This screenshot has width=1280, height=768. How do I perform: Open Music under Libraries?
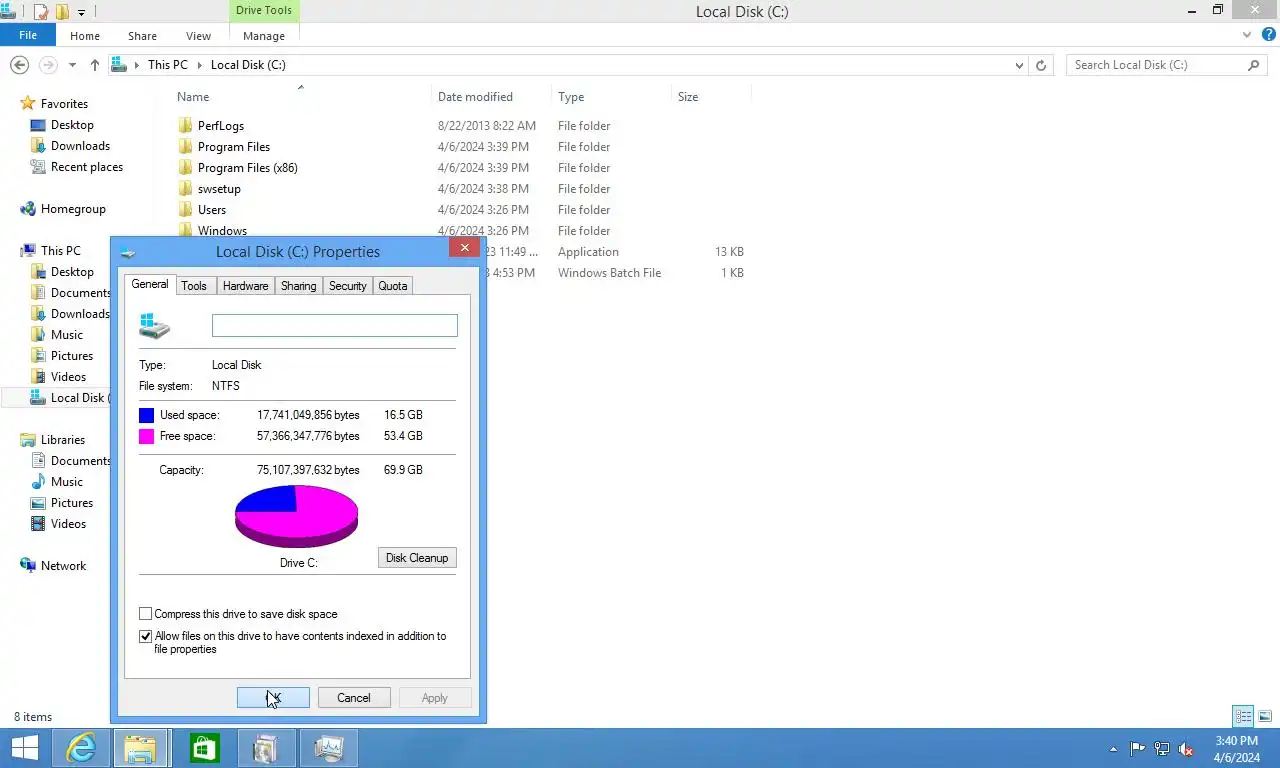point(67,482)
